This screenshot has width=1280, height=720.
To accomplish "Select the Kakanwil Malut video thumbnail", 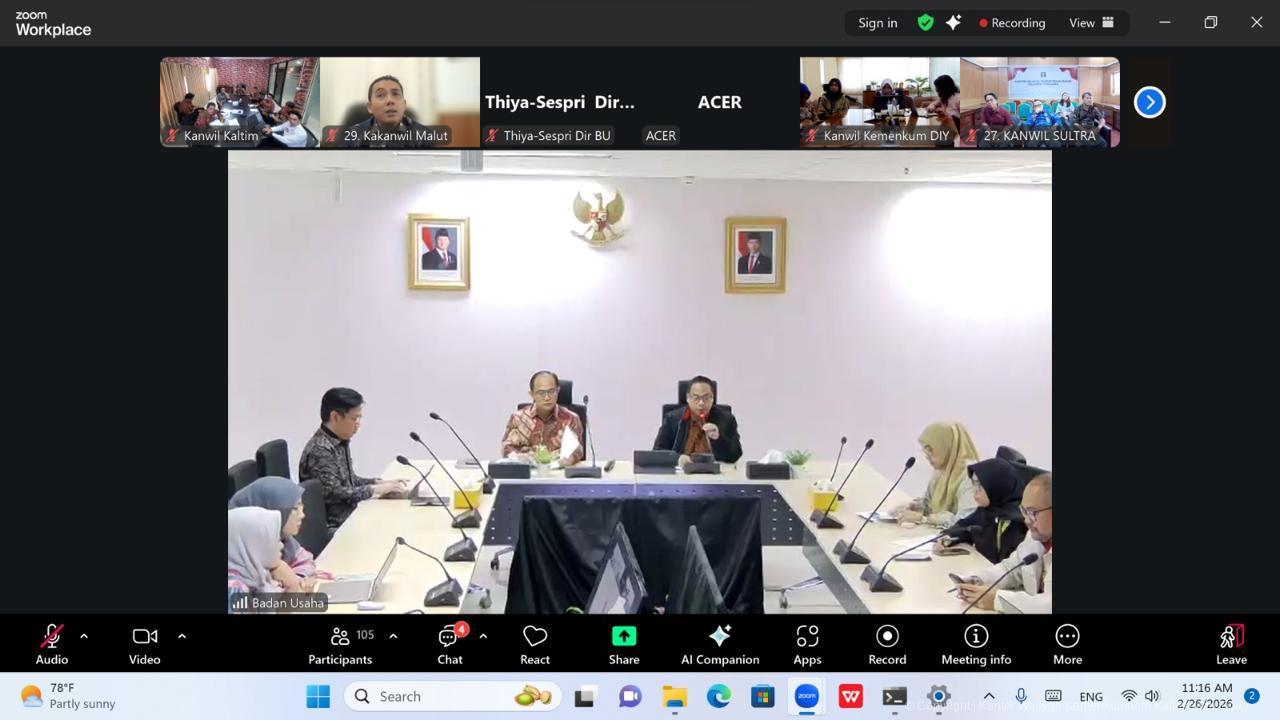I will point(400,101).
